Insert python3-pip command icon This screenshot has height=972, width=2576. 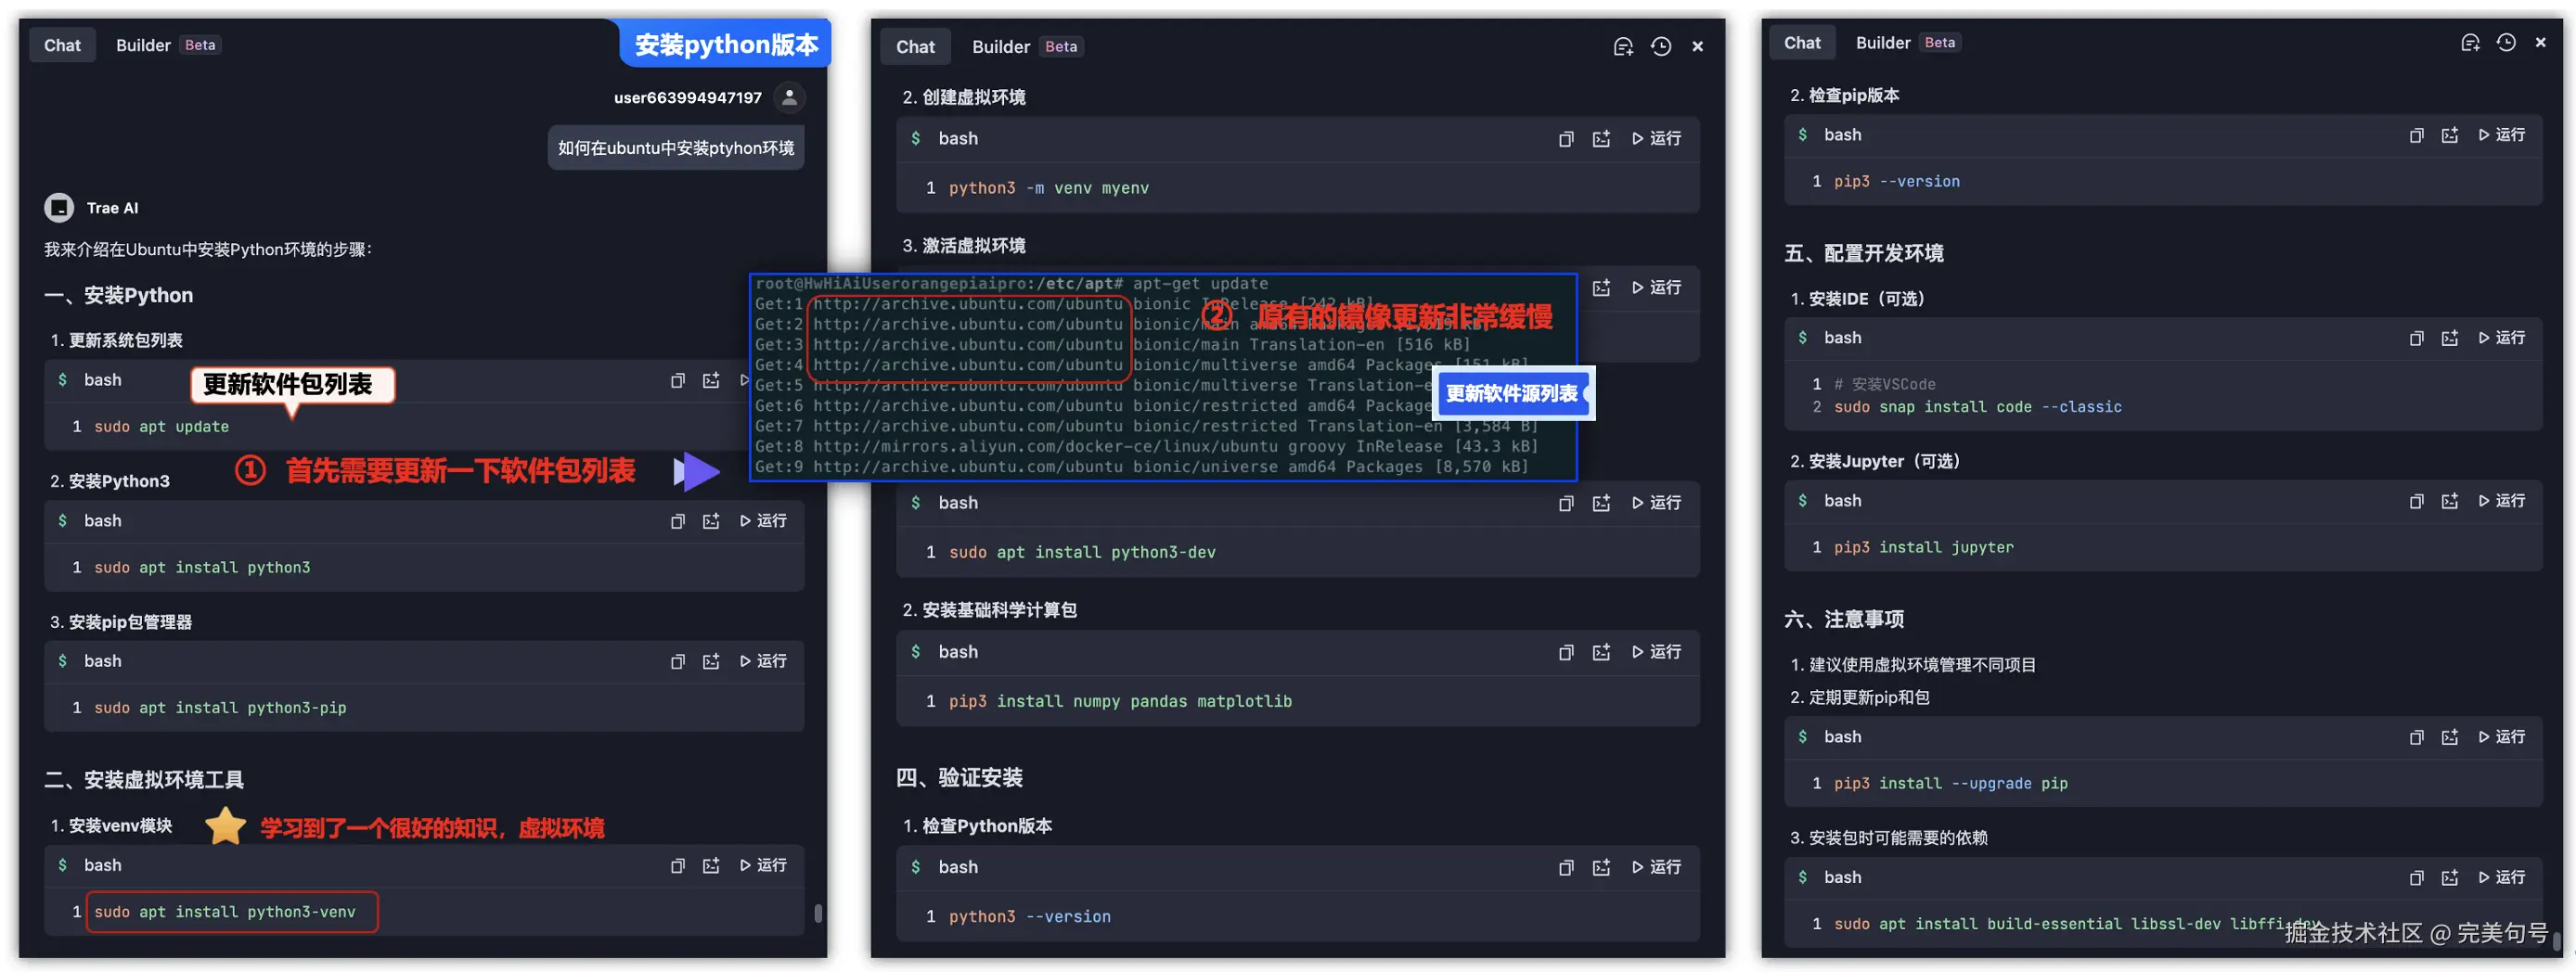pyautogui.click(x=711, y=662)
